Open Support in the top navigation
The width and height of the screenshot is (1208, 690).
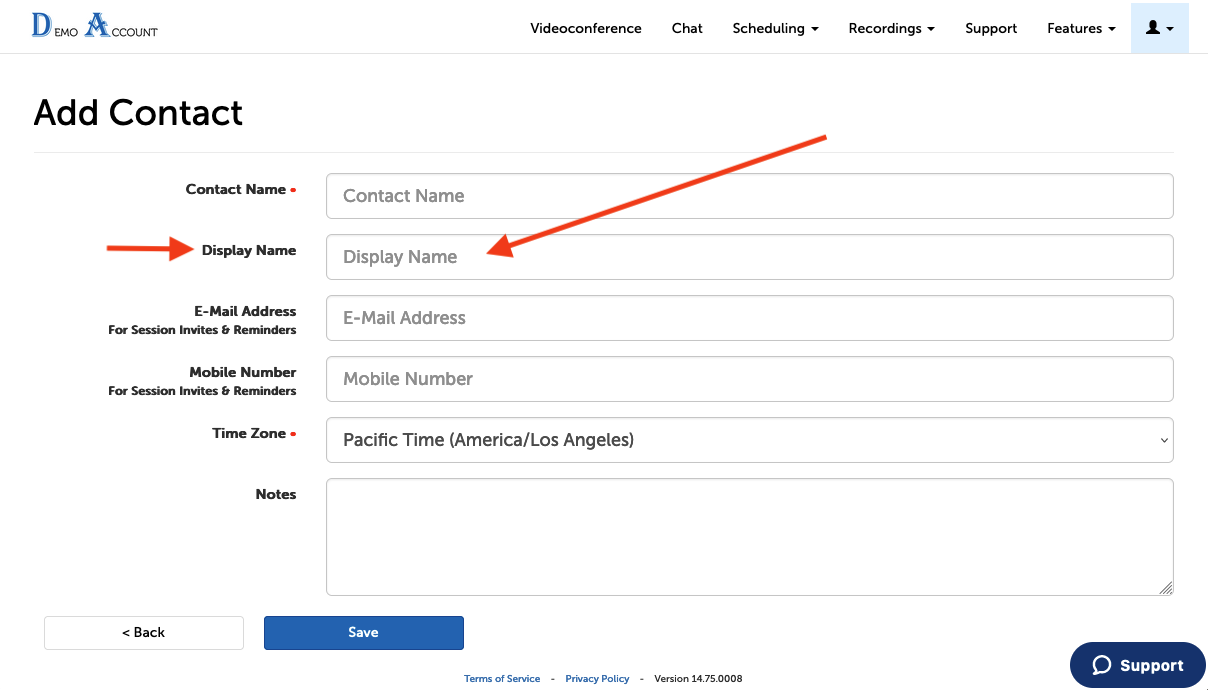tap(991, 28)
